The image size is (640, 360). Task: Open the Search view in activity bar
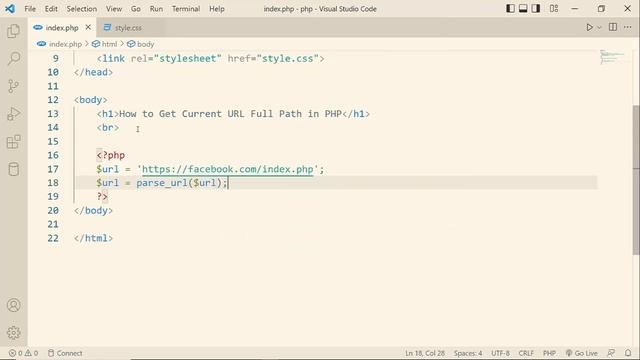click(13, 58)
